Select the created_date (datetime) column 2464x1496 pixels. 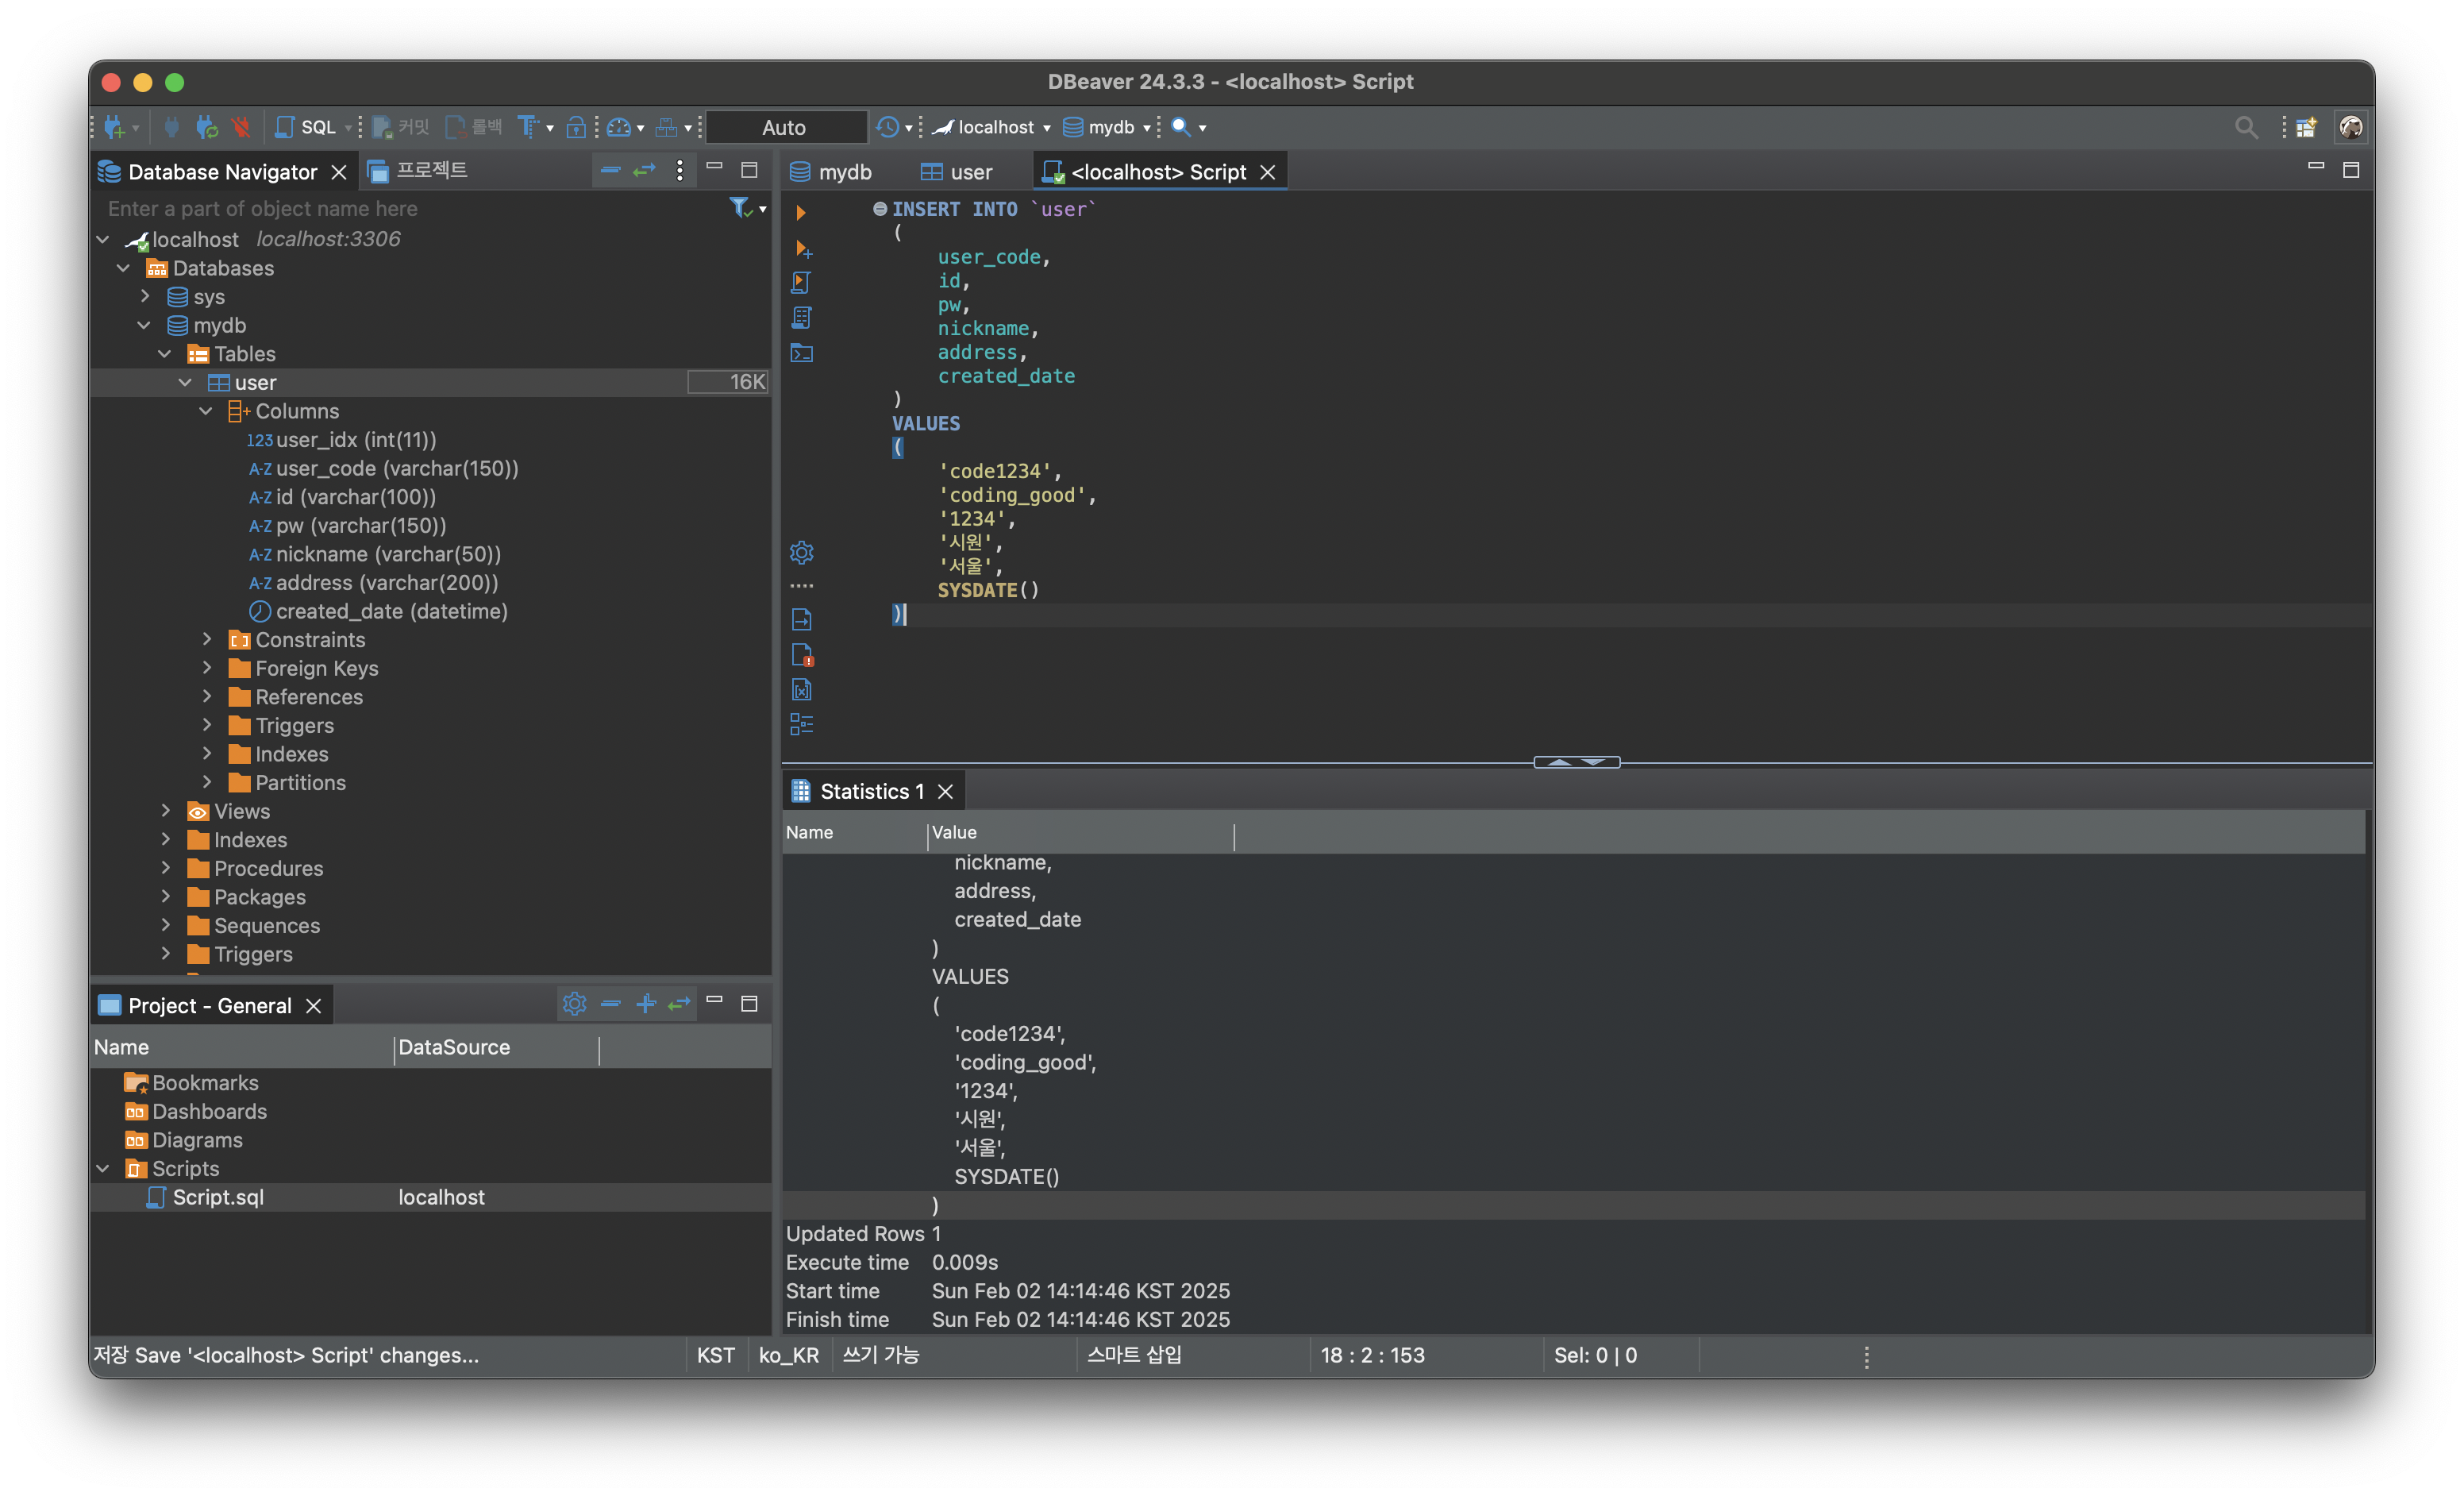tap(379, 611)
